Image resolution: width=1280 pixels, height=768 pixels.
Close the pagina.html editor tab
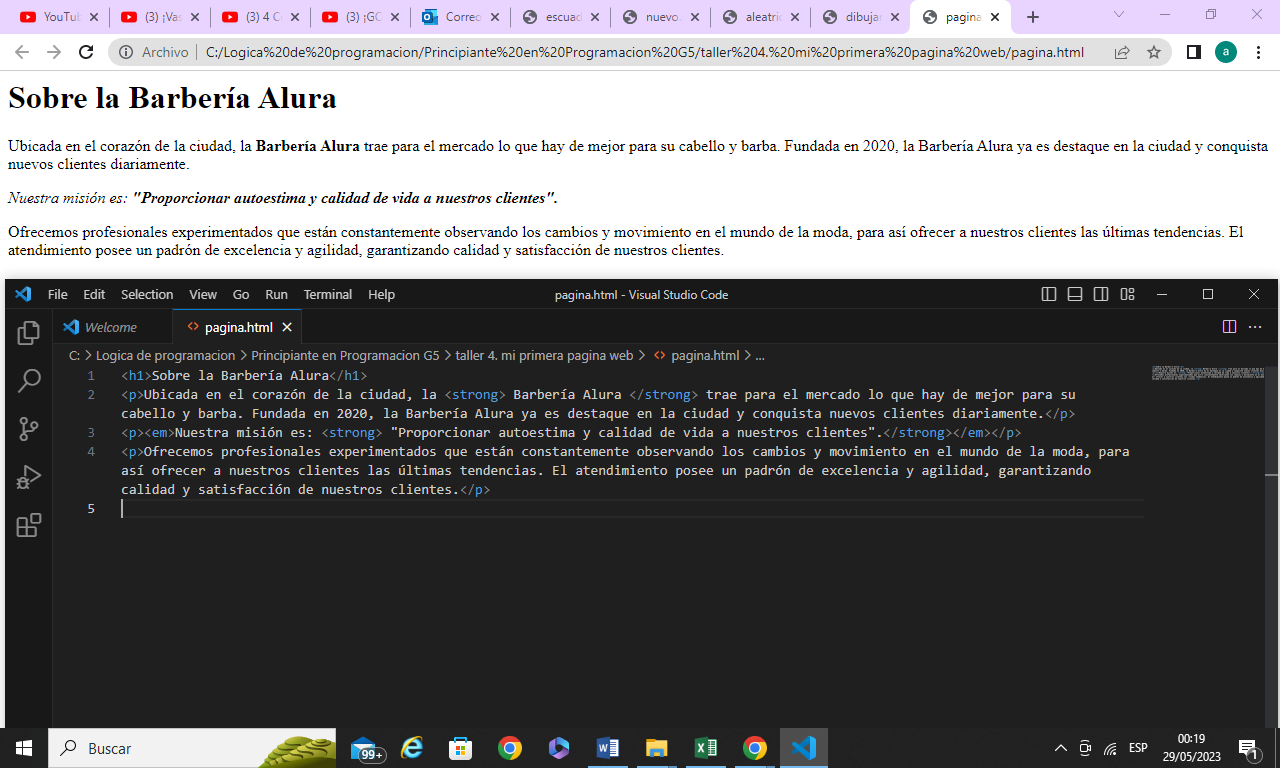[x=287, y=327]
